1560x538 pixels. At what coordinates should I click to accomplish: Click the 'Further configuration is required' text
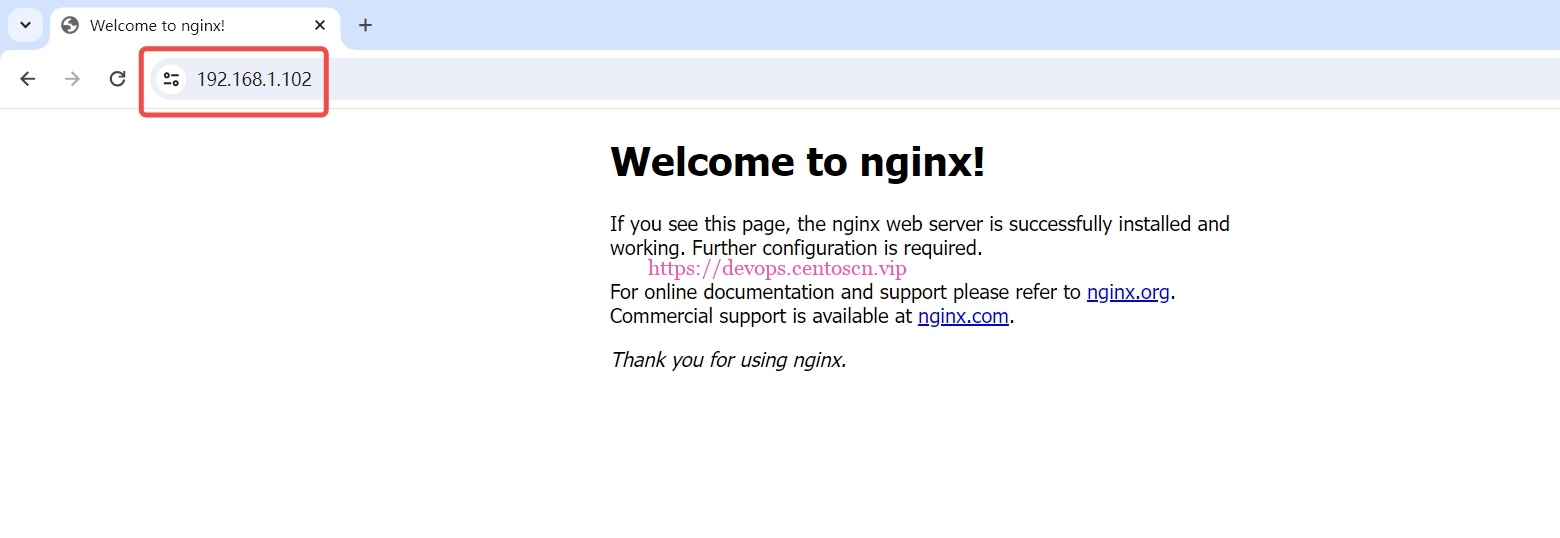[837, 247]
